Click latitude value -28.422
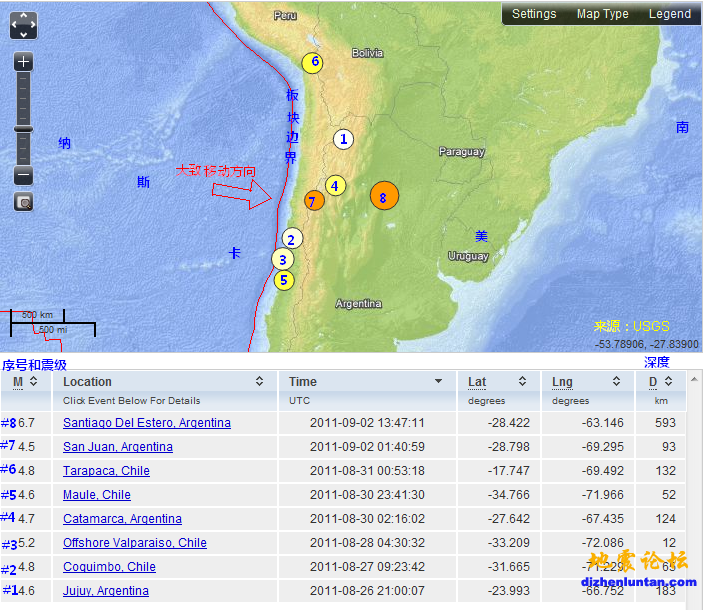Image resolution: width=704 pixels, height=610 pixels. click(x=508, y=423)
